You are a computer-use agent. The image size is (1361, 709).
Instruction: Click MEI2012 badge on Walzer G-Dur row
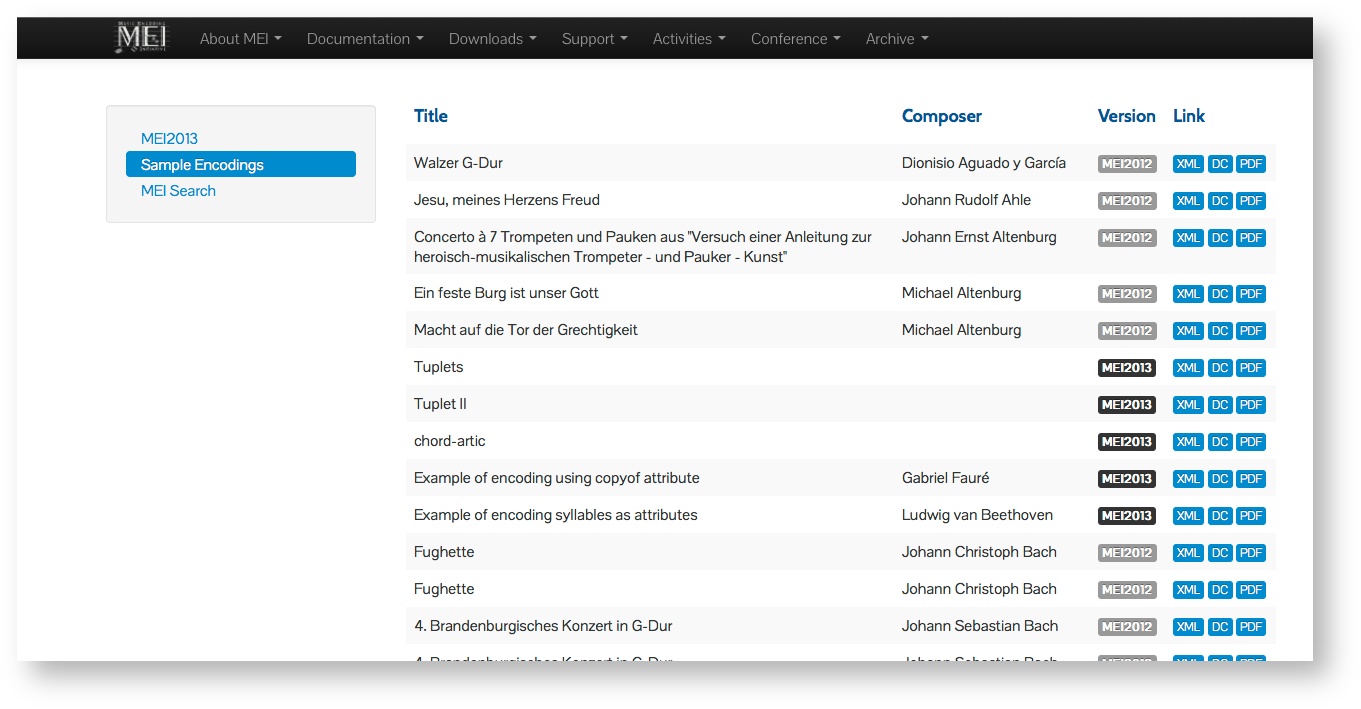(x=1126, y=164)
